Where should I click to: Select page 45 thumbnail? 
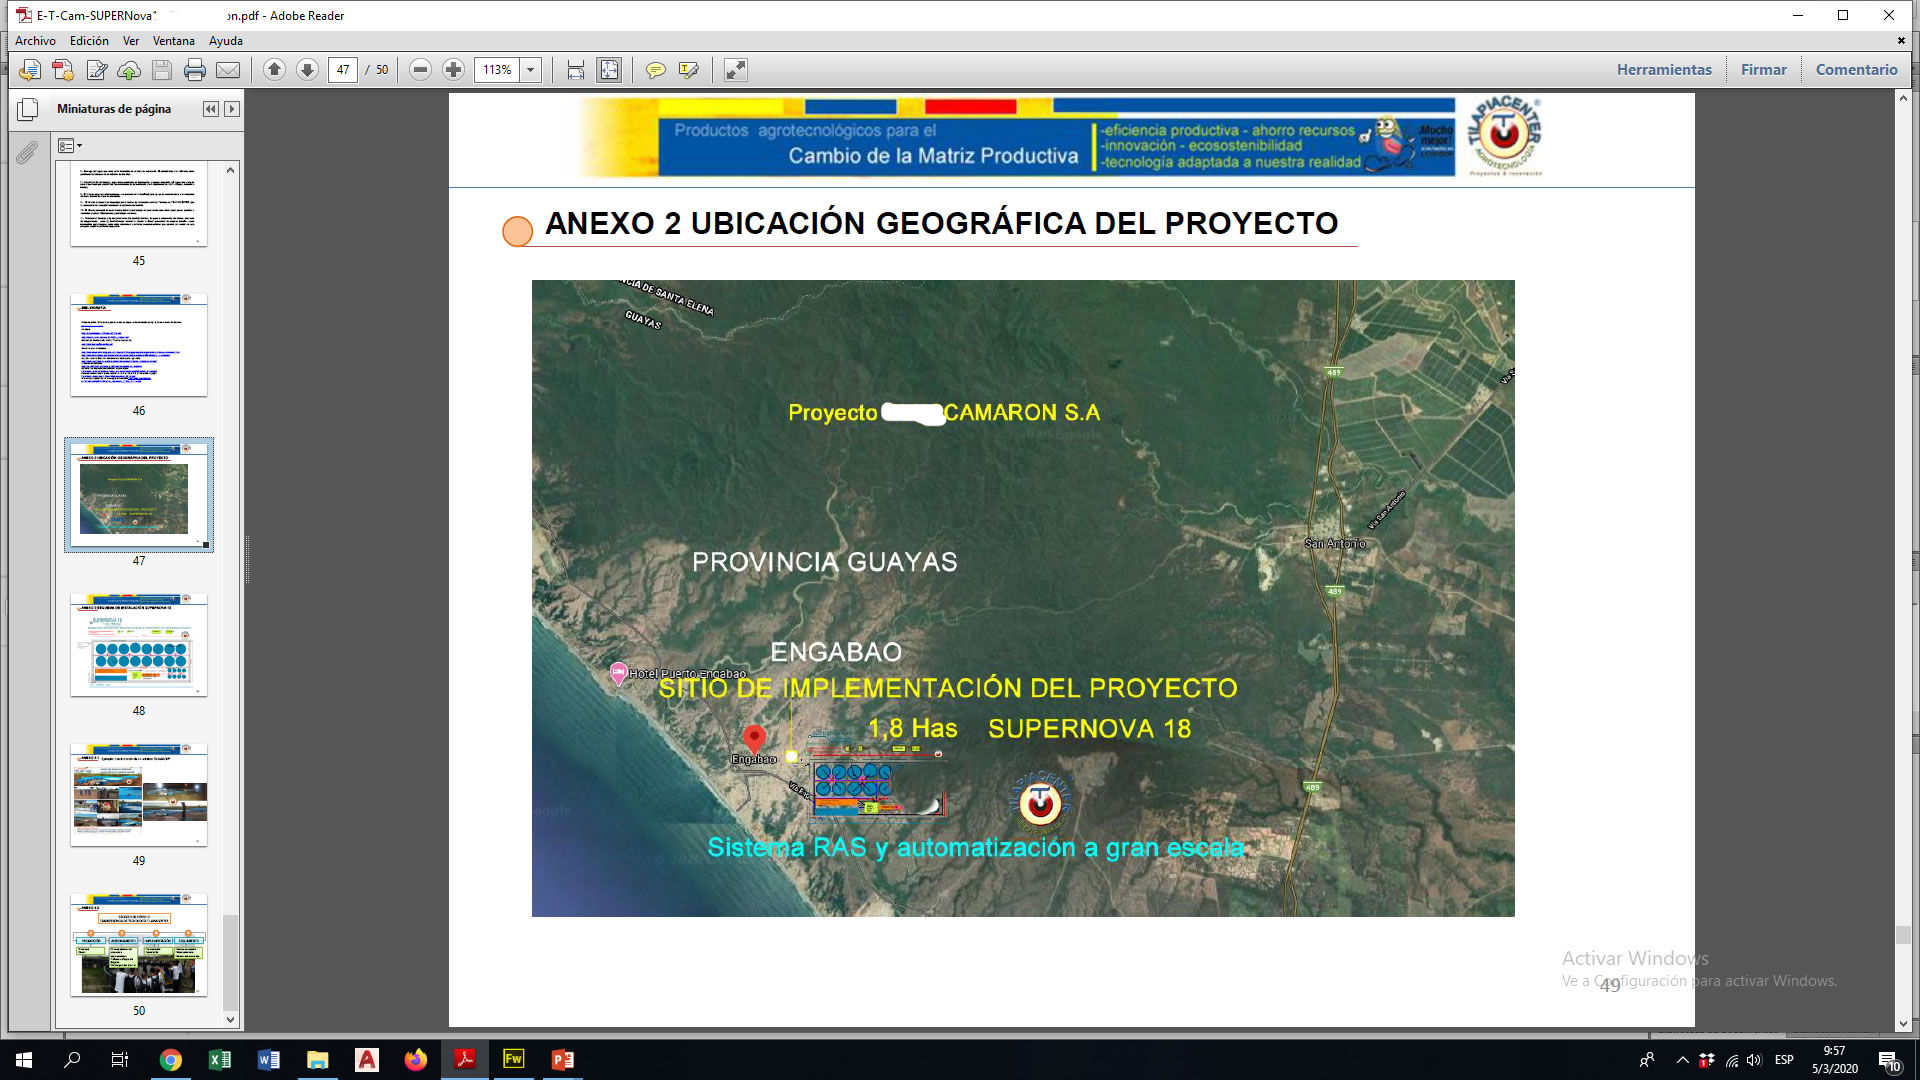(x=139, y=206)
